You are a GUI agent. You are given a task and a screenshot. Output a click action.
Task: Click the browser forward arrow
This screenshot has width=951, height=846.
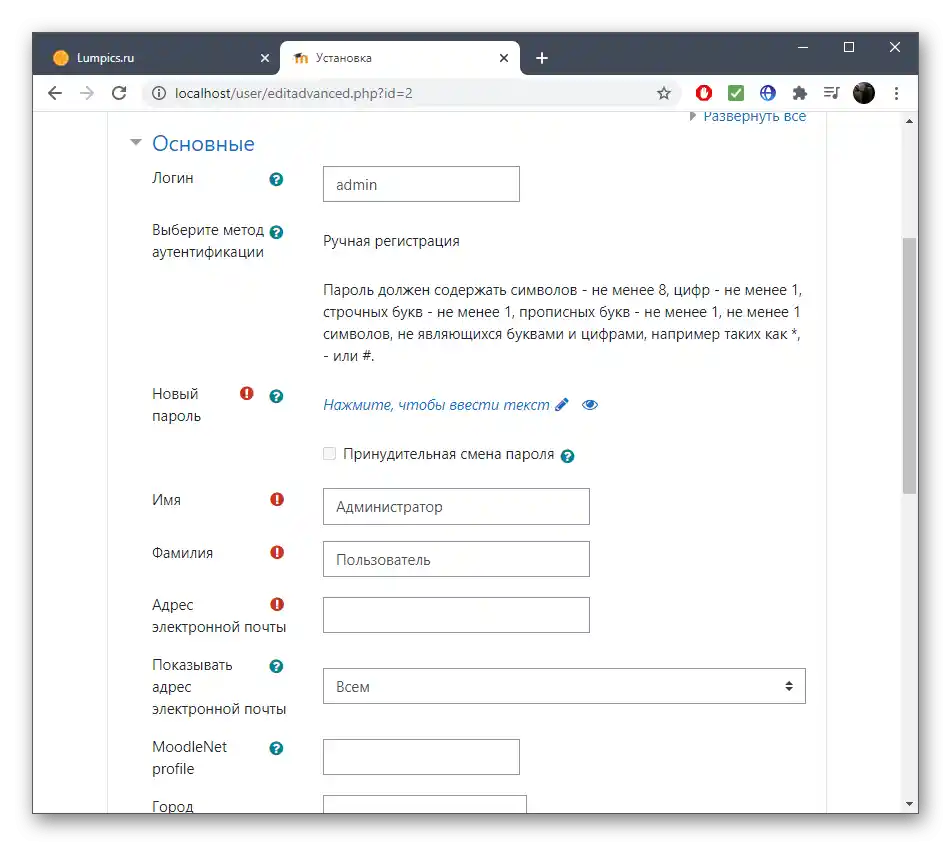(x=87, y=93)
